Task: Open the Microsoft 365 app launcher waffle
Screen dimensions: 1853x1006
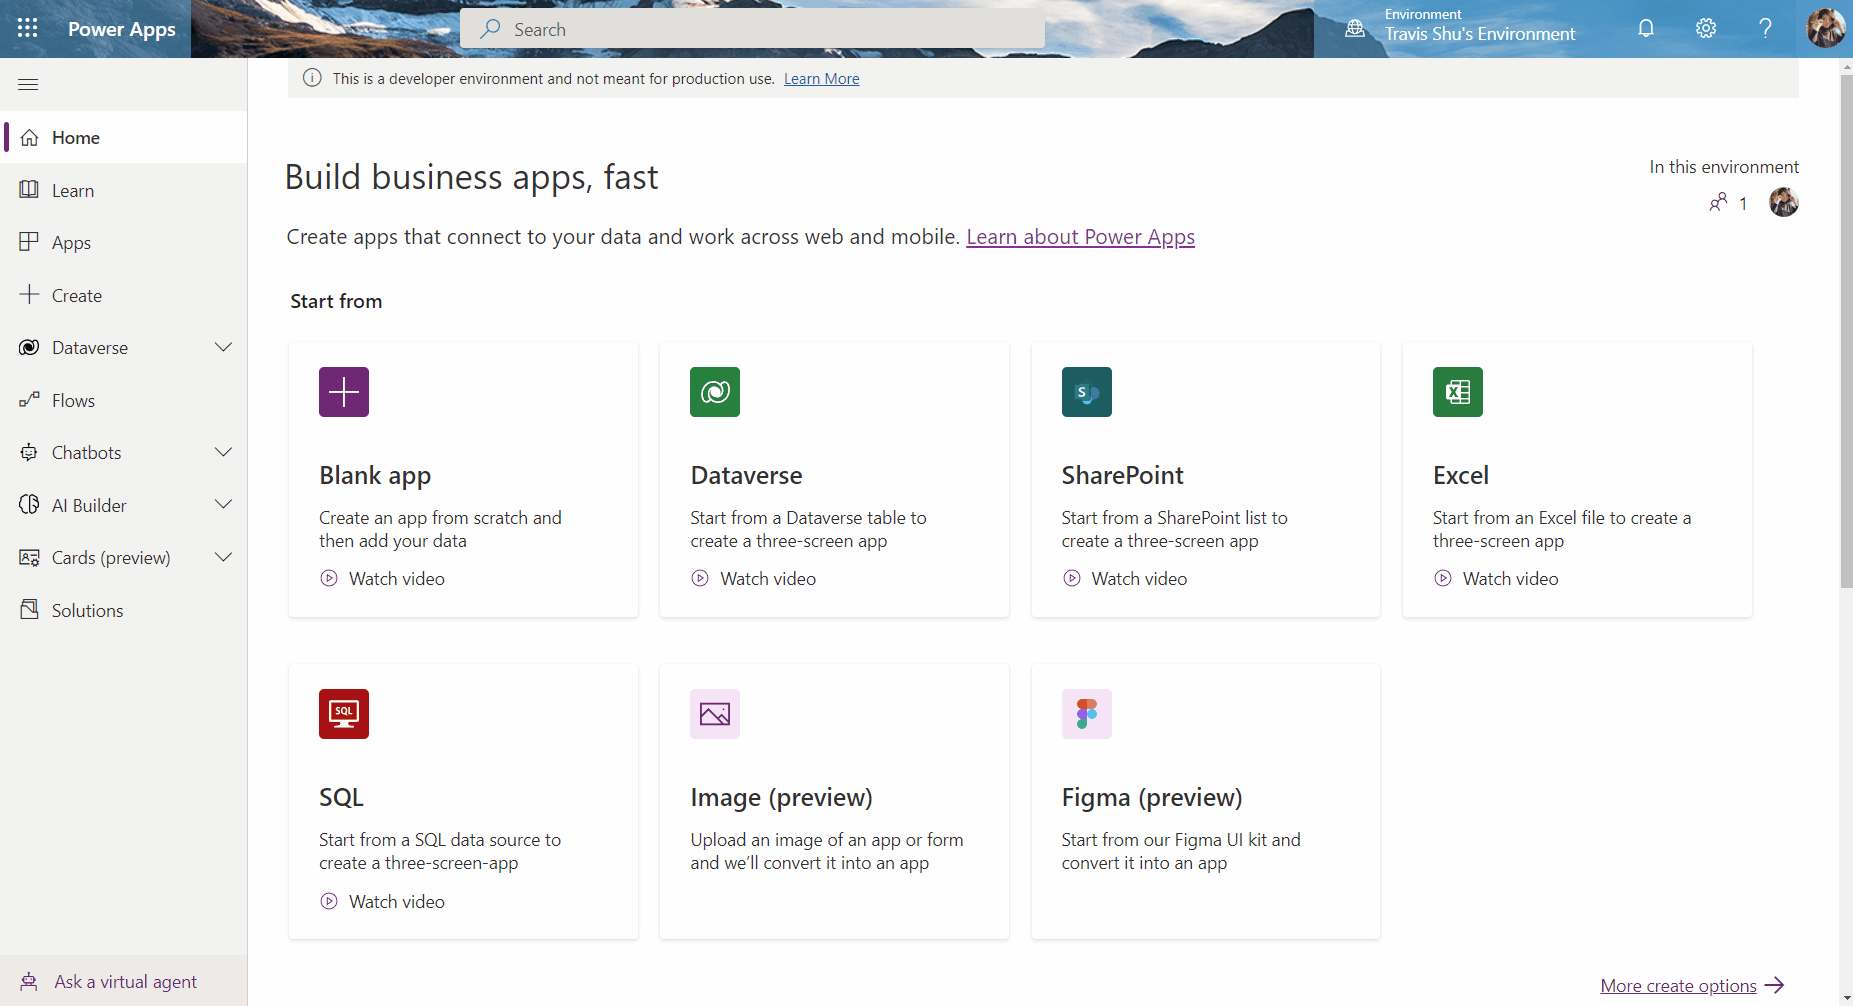Action: pyautogui.click(x=27, y=28)
